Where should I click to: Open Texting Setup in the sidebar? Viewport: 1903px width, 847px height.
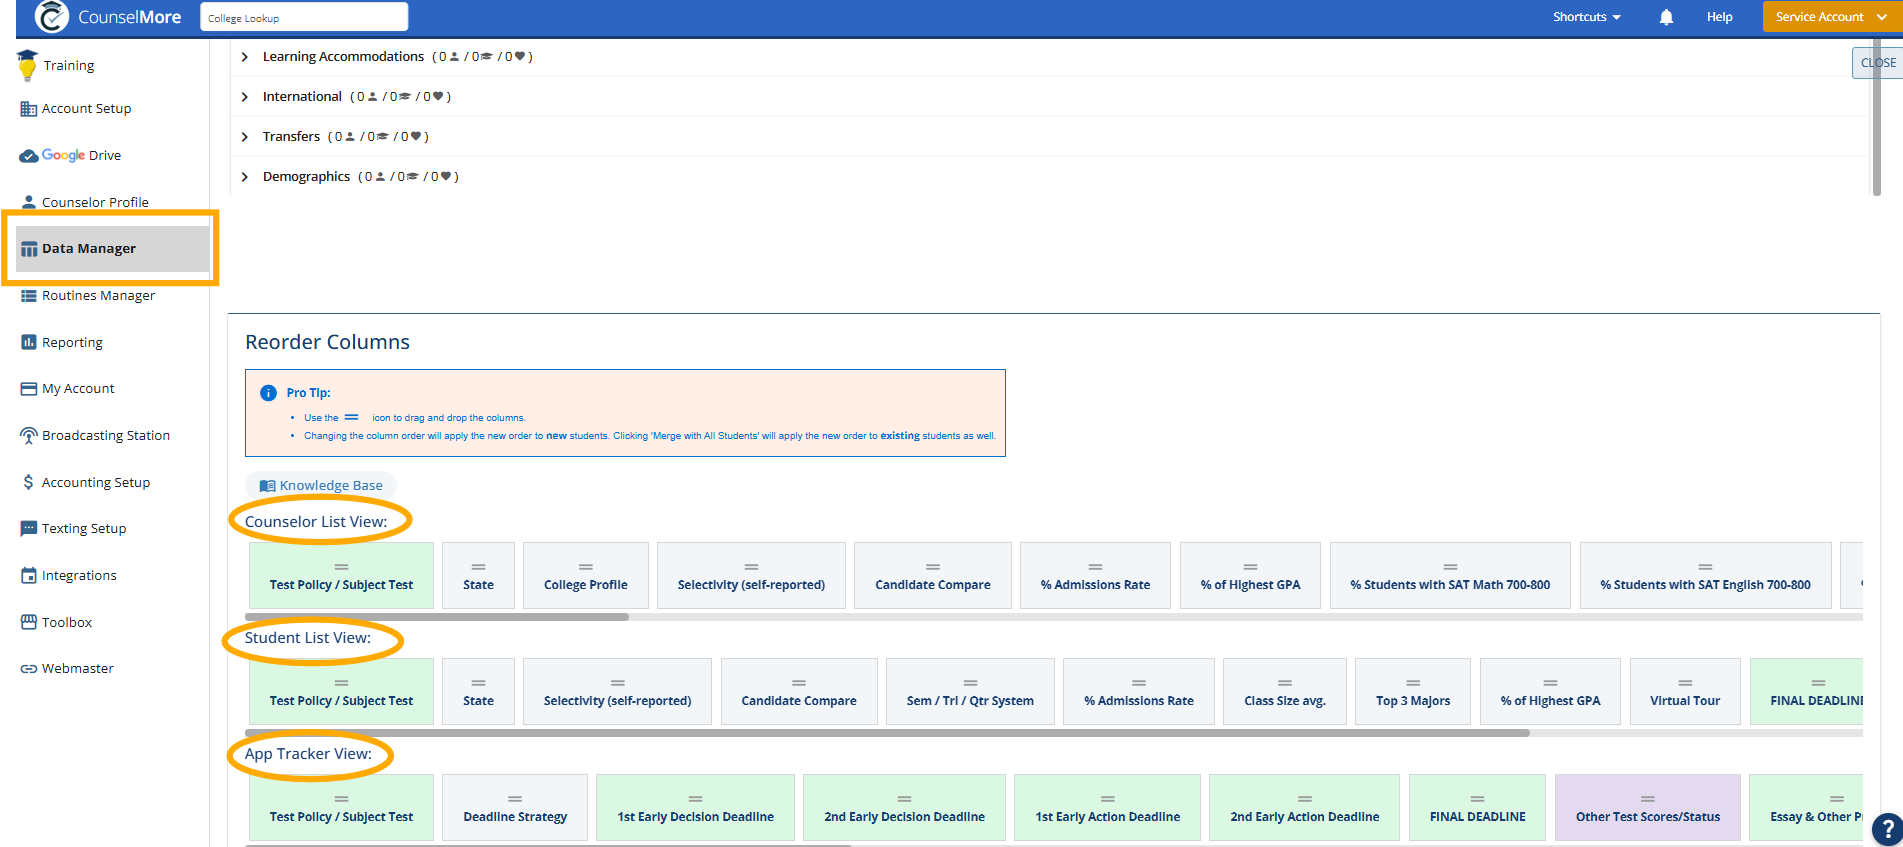[x=84, y=529]
